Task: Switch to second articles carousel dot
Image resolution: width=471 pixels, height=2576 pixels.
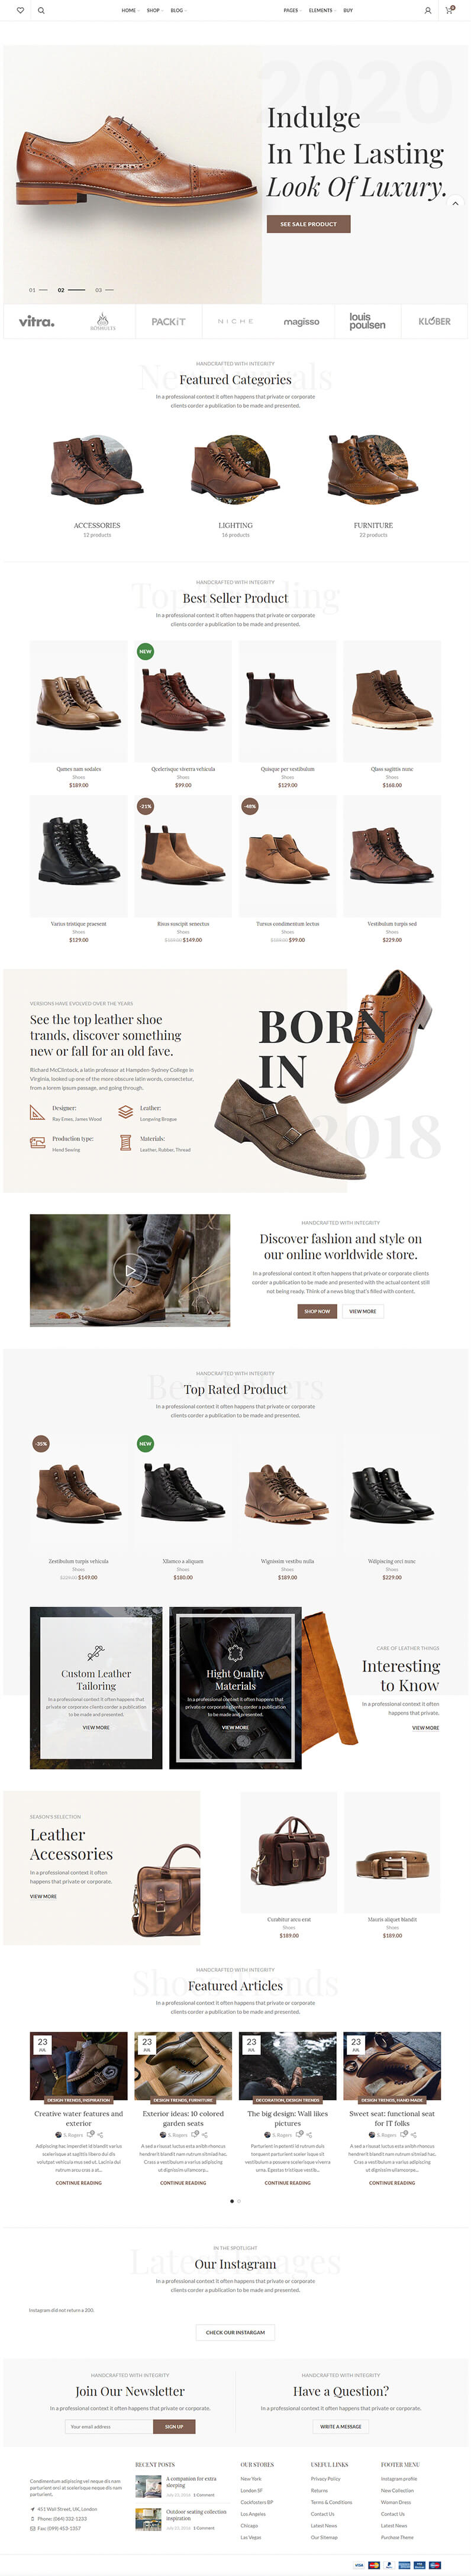Action: [x=239, y=2201]
